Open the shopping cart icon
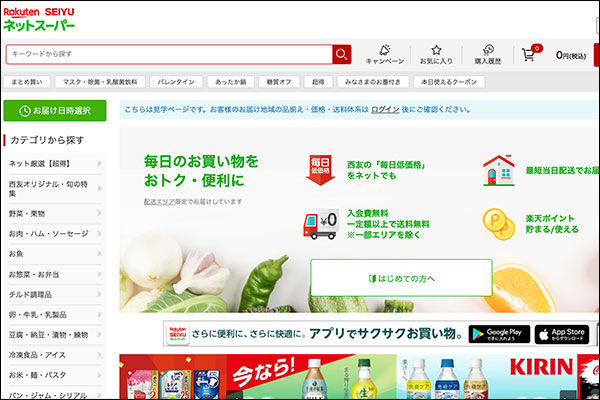This screenshot has height=400, width=600. tap(532, 54)
